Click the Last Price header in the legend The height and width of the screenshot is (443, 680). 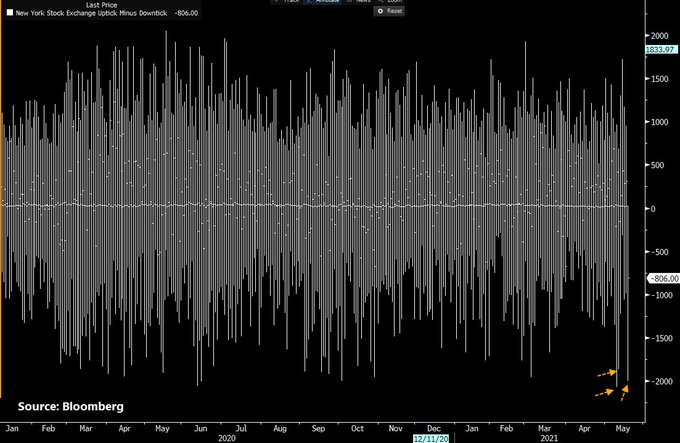click(101, 5)
